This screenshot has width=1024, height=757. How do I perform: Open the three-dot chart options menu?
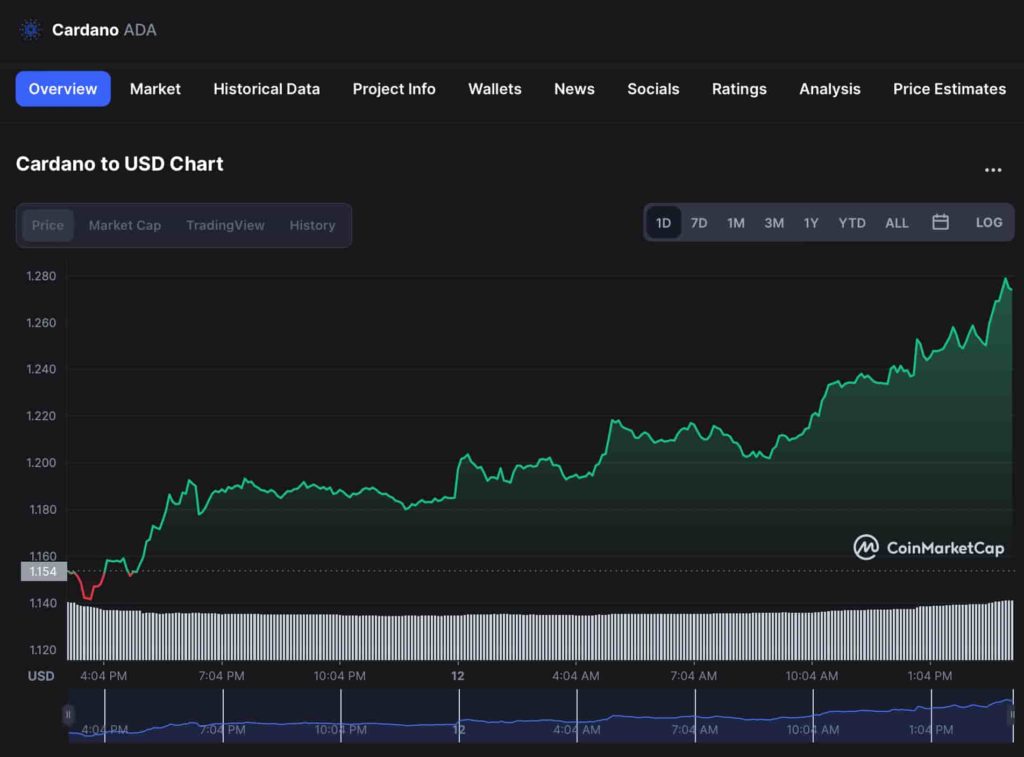click(x=992, y=170)
